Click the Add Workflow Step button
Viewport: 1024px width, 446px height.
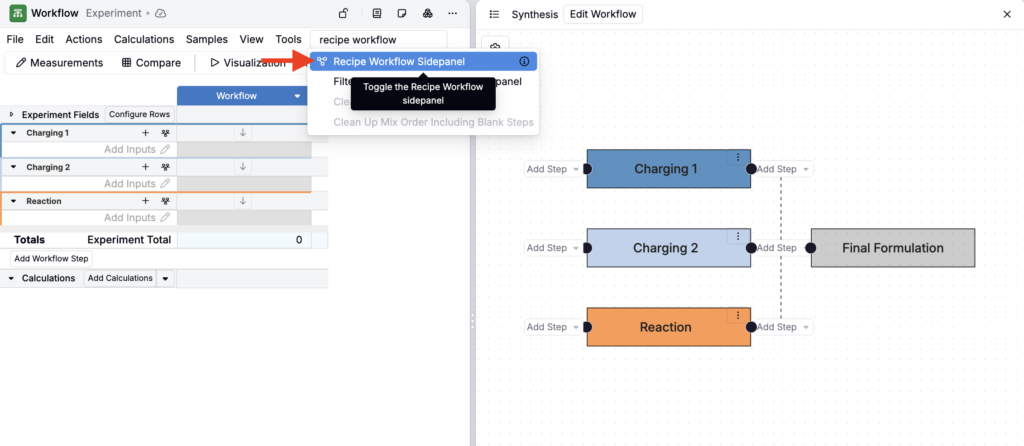click(52, 258)
